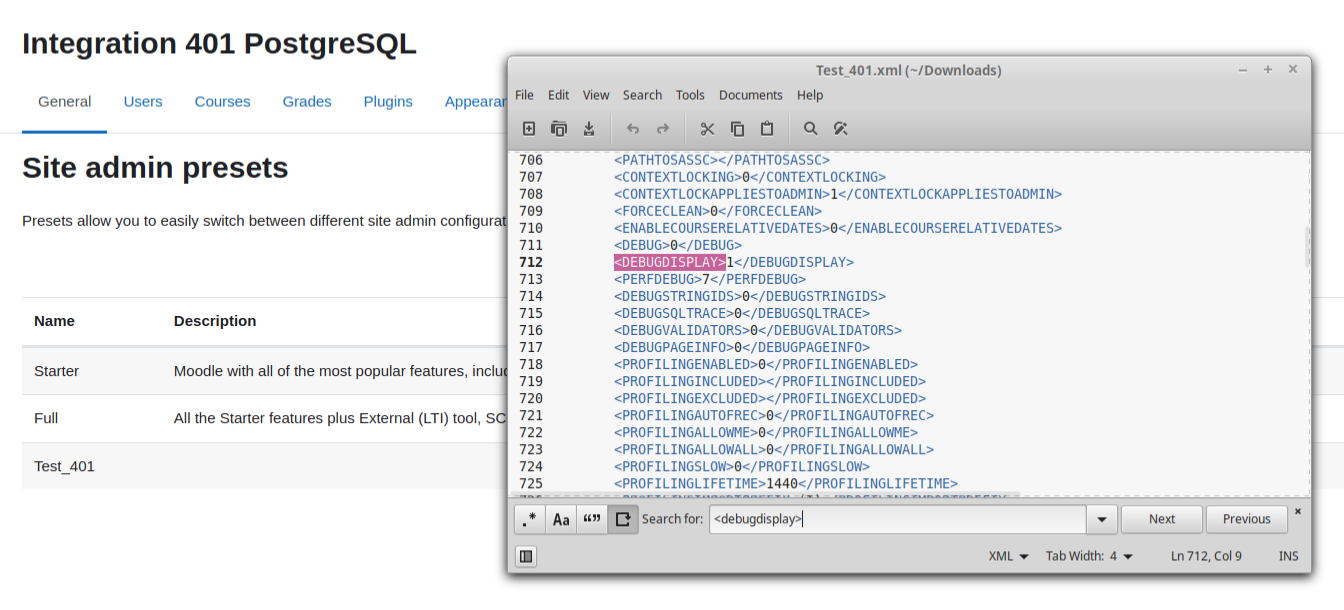Open a file via the toolbar icon
This screenshot has height=610, width=1344.
(x=559, y=129)
